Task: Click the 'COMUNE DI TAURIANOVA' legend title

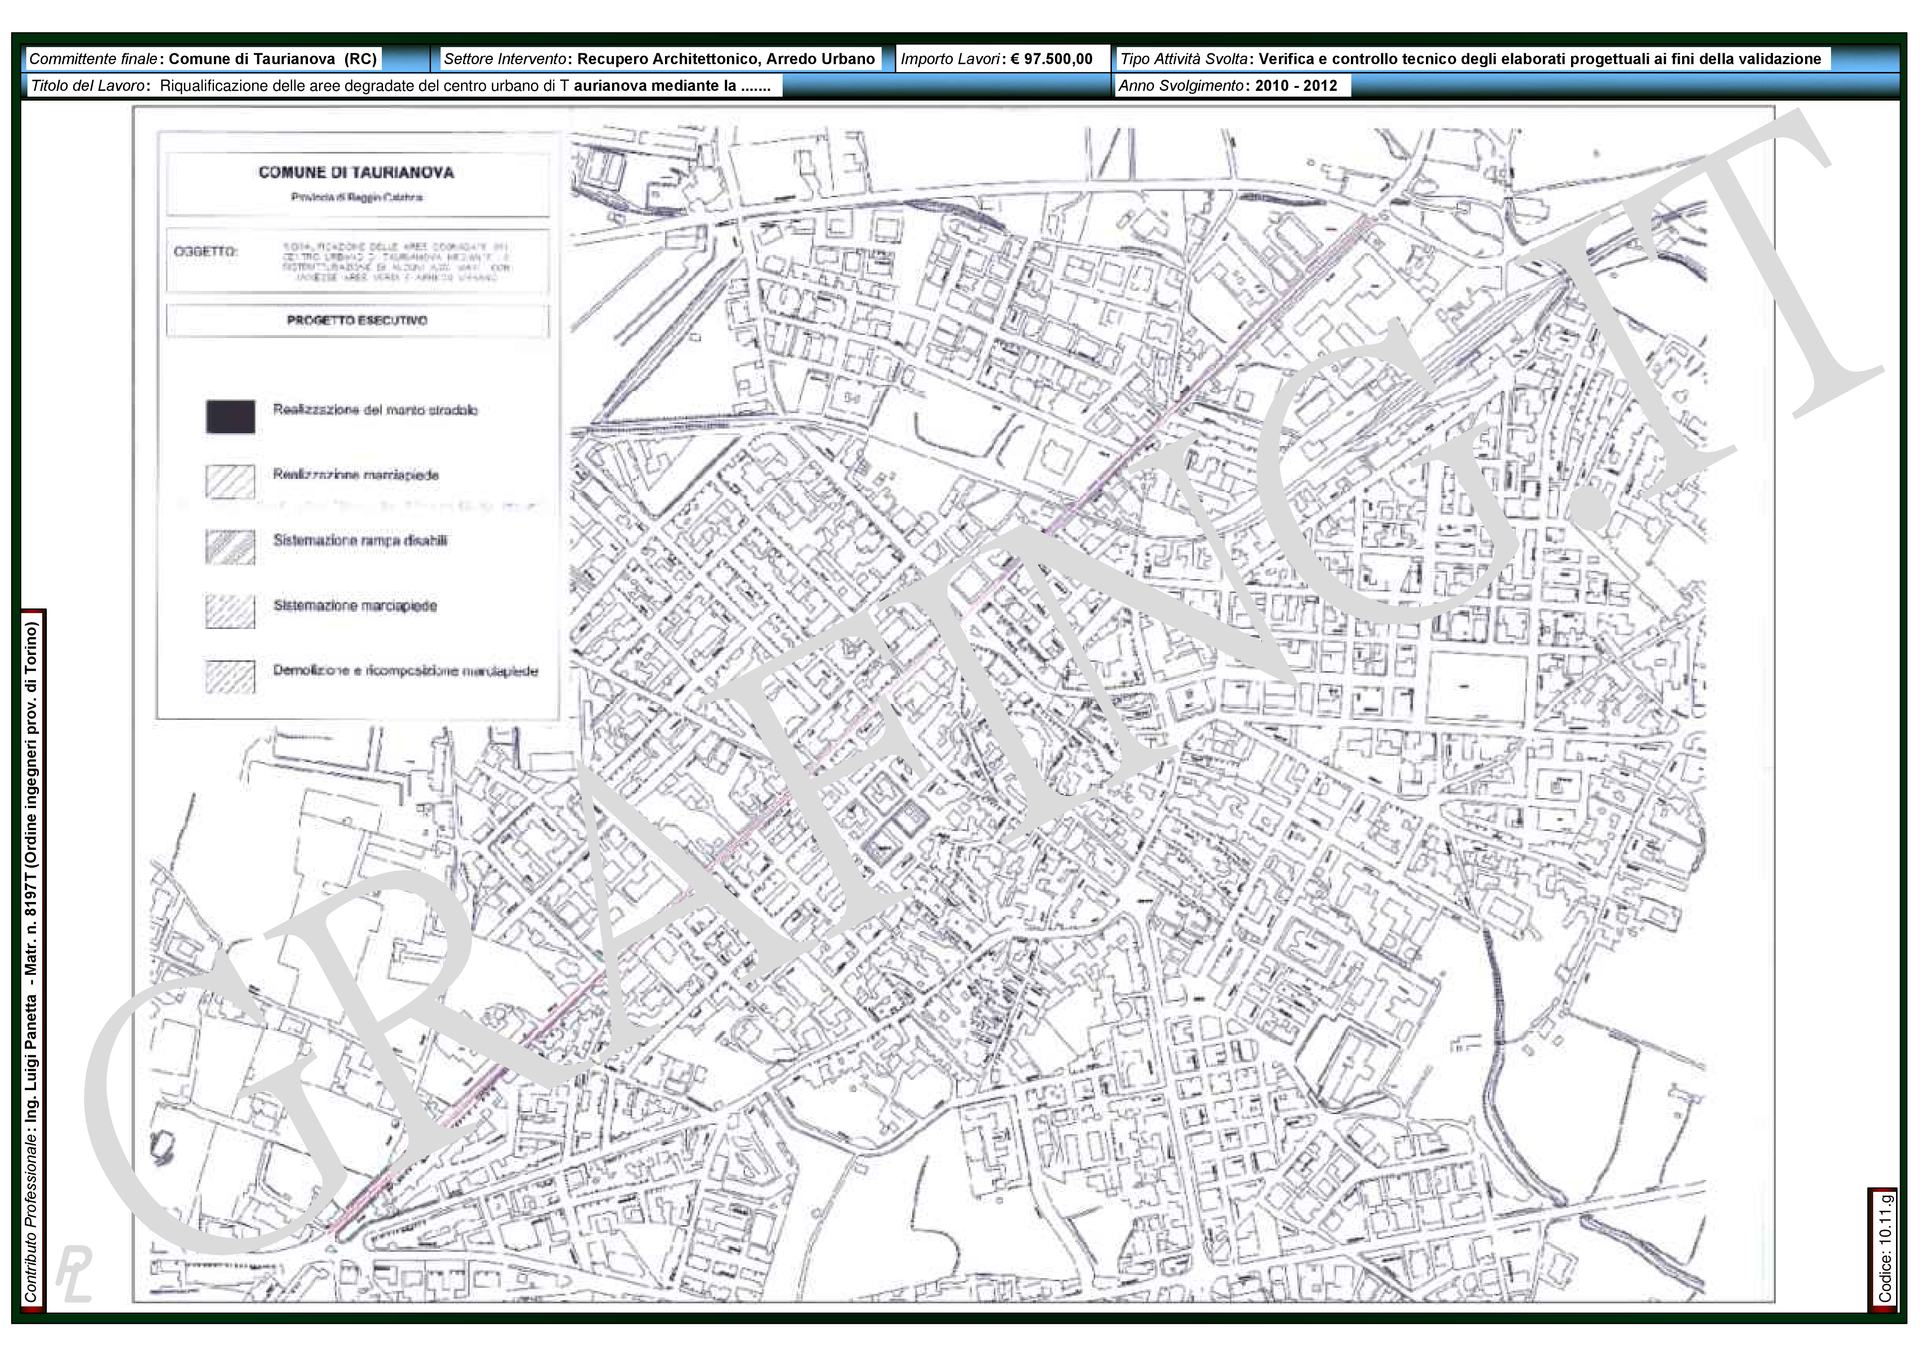Action: (x=356, y=173)
